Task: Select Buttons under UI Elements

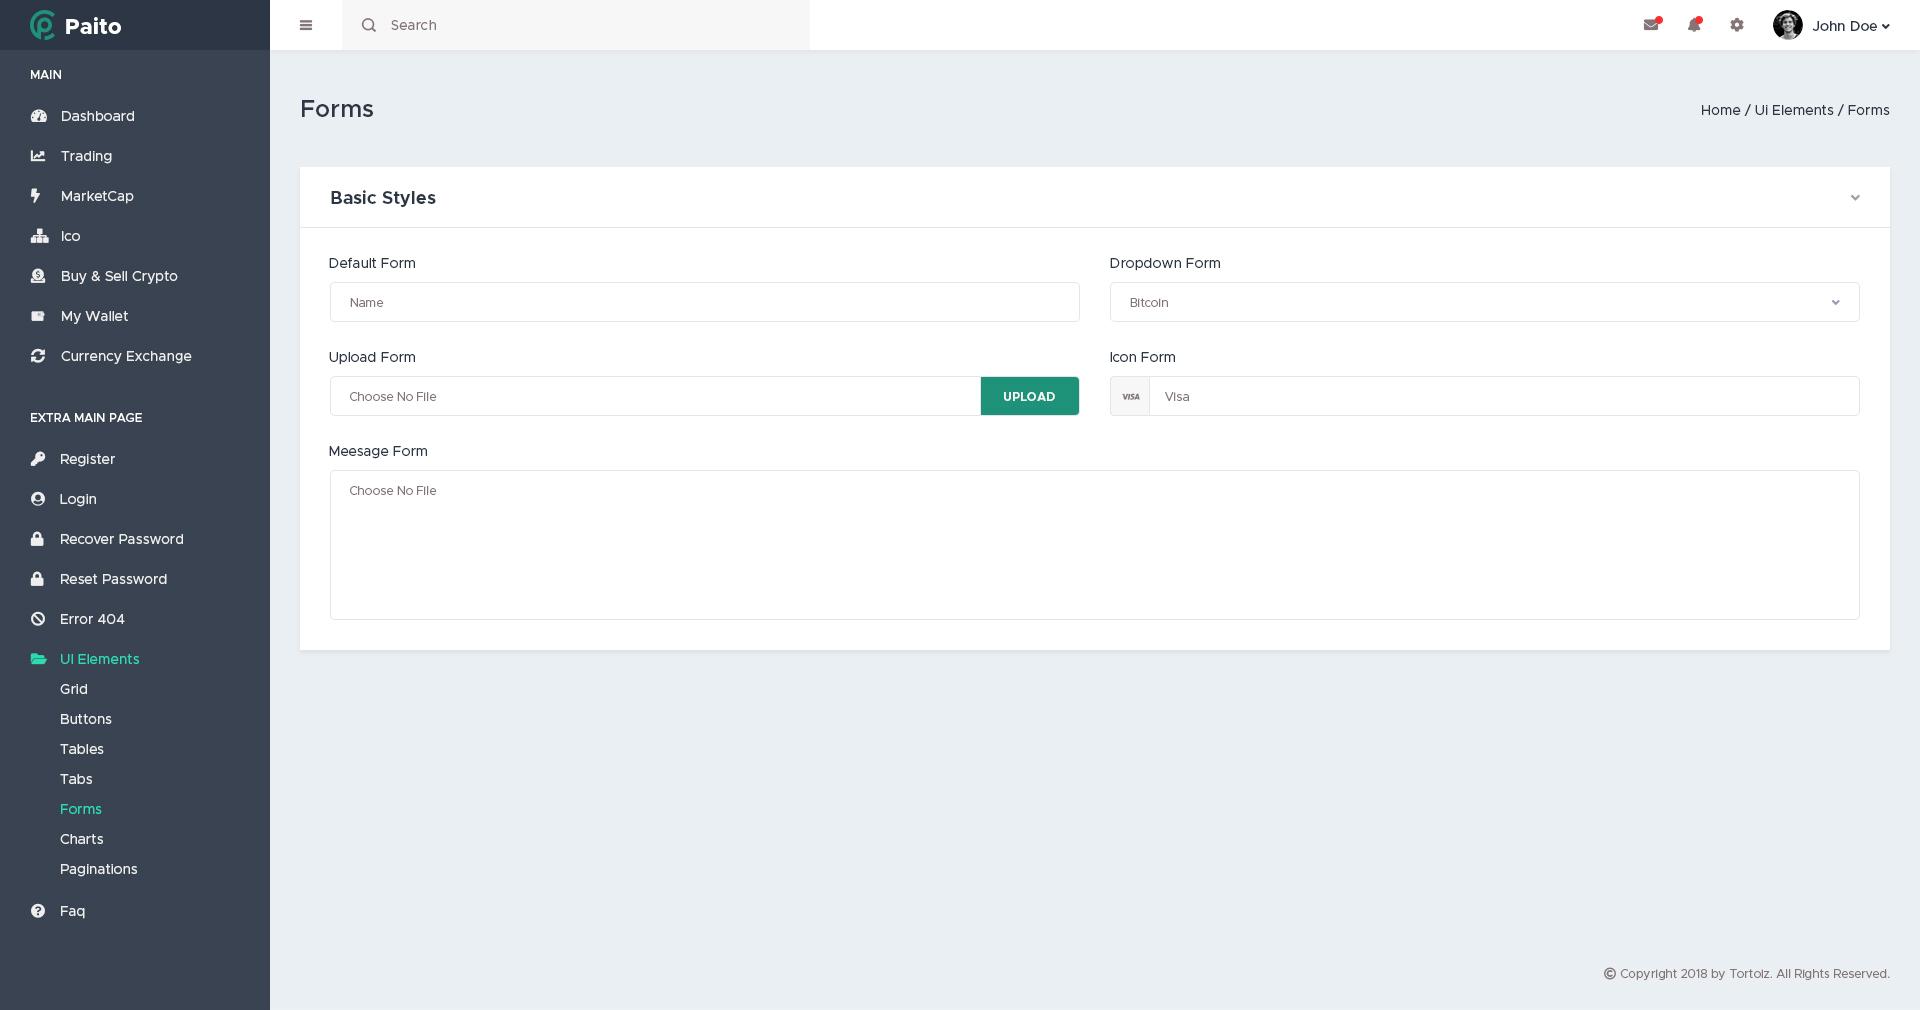Action: click(85, 719)
